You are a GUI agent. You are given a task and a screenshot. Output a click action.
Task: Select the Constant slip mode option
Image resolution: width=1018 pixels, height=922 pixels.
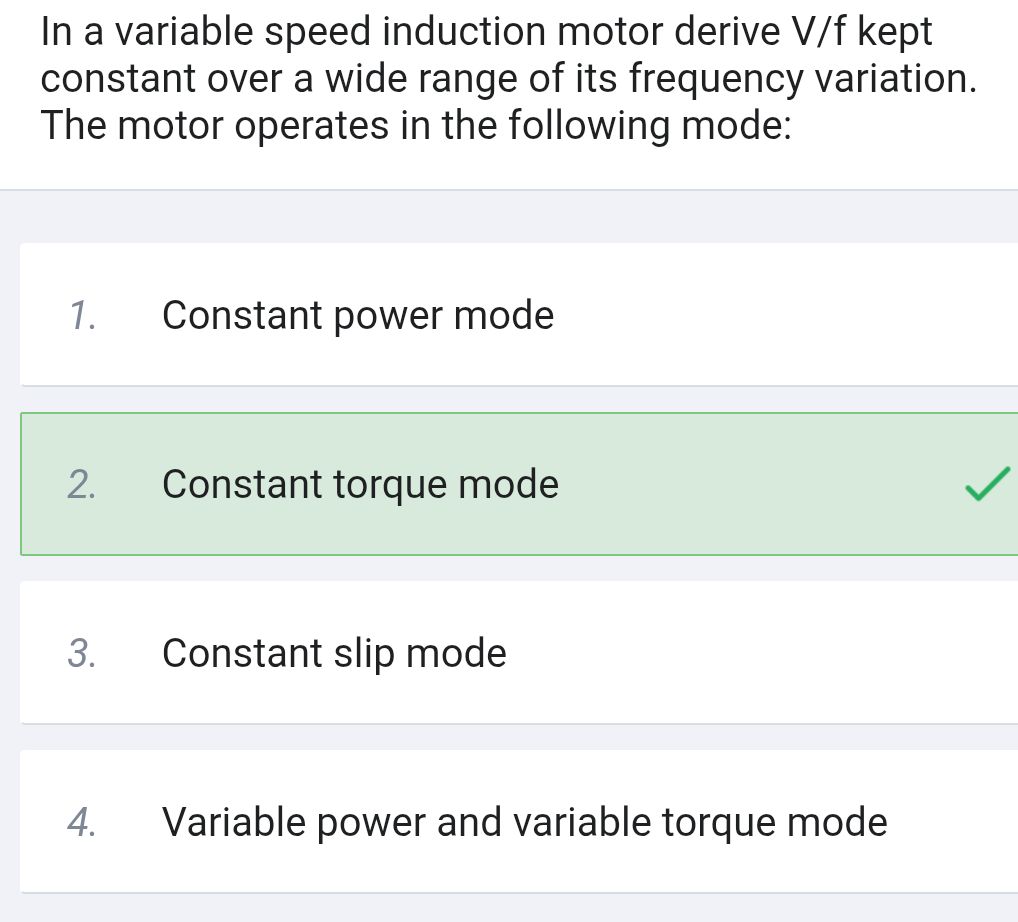(335, 653)
